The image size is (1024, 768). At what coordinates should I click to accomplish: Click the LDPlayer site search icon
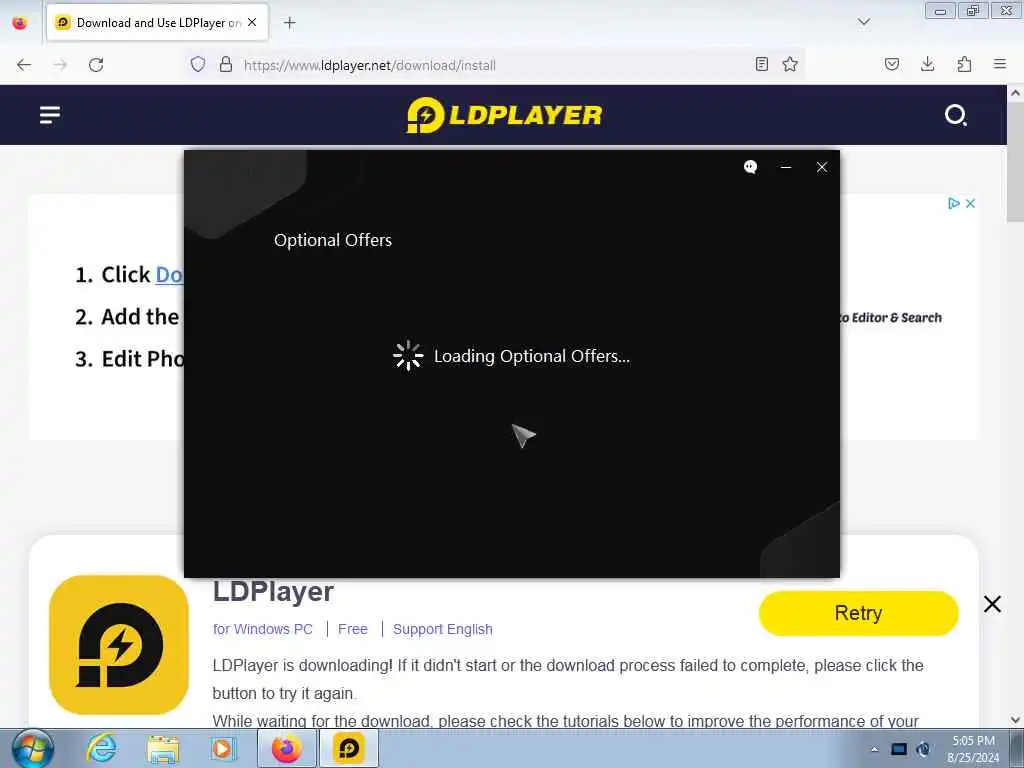pyautogui.click(x=955, y=115)
